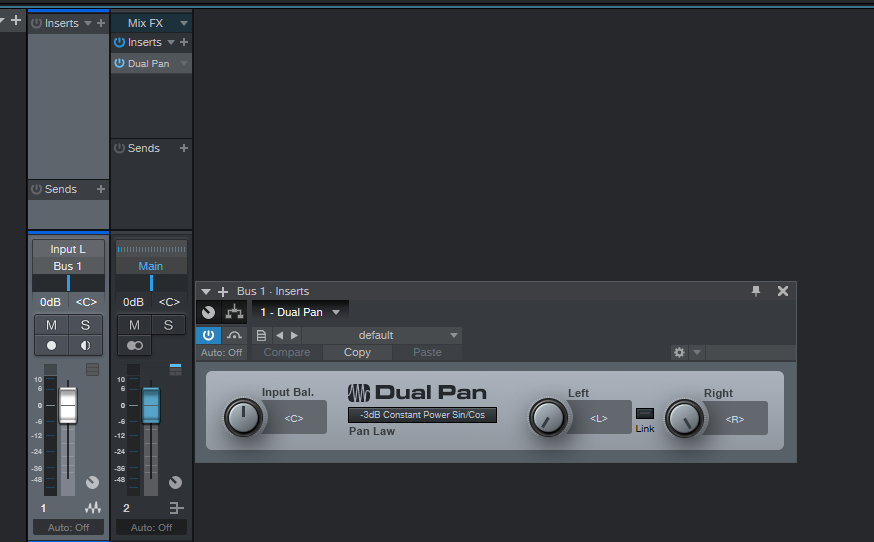Click Compare in plugin toolbar
The width and height of the screenshot is (874, 542).
[x=287, y=352]
